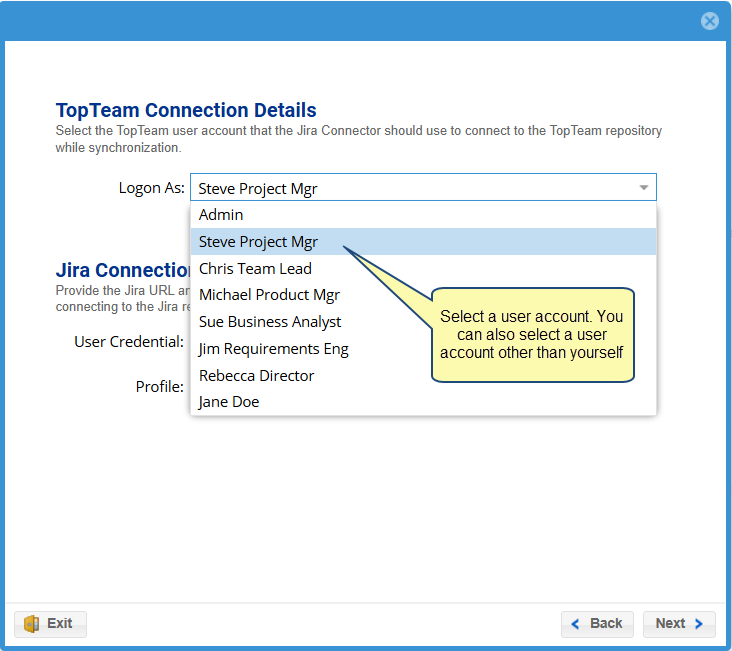The width and height of the screenshot is (732, 651).
Task: Select Michael Product Mgr option
Action: coord(269,295)
